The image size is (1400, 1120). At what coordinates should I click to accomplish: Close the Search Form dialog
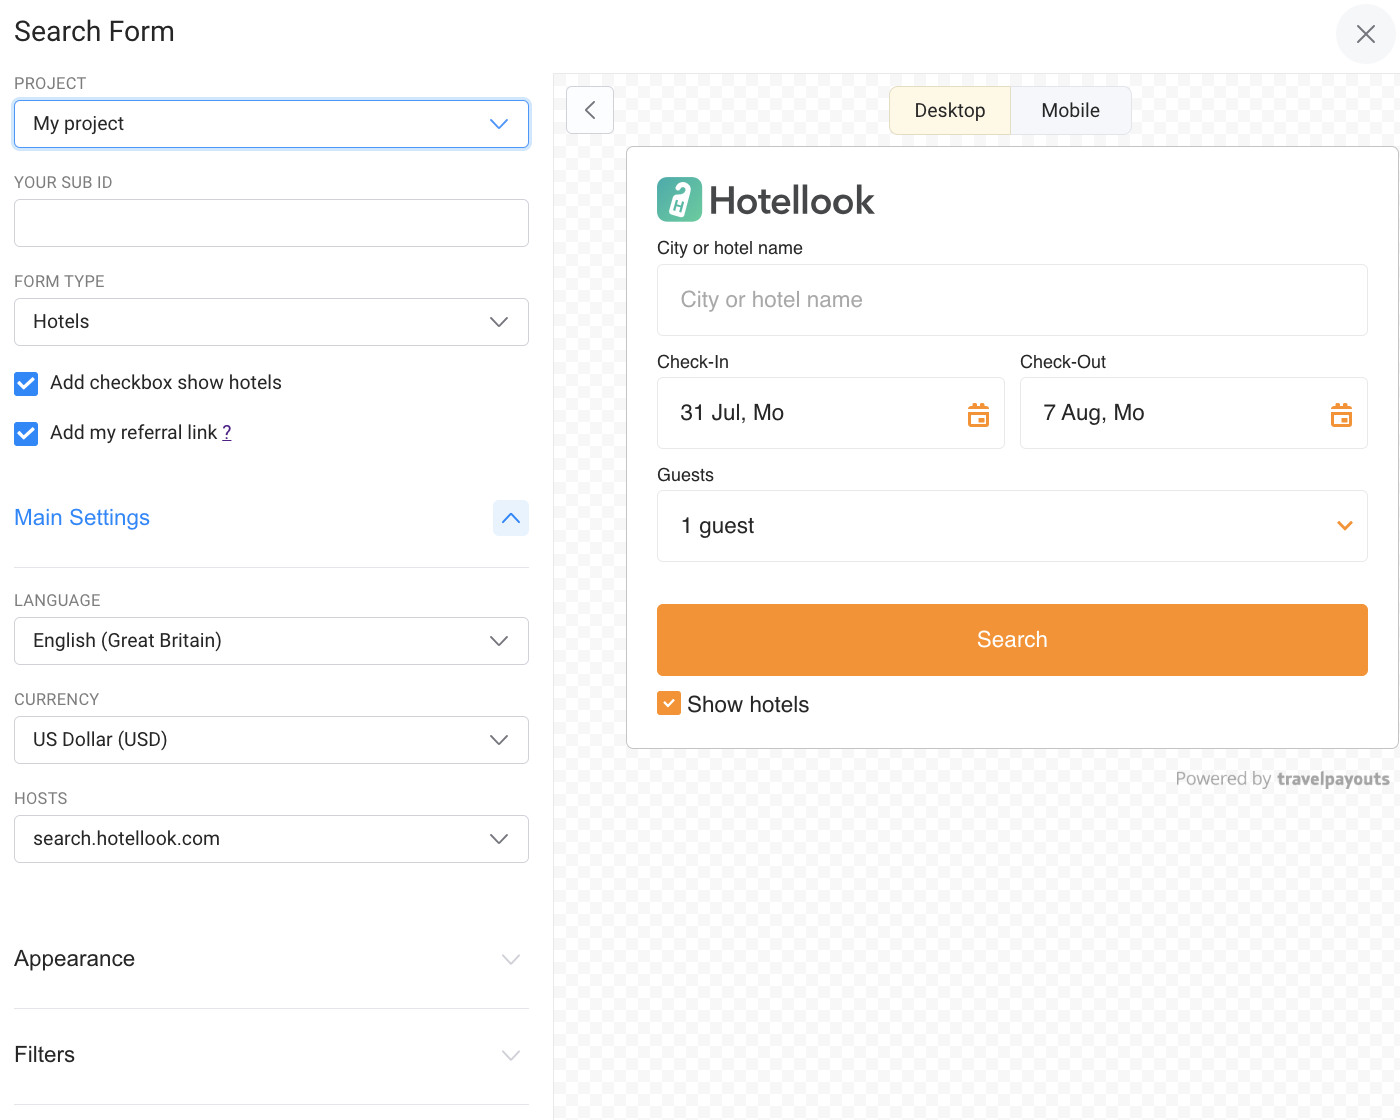click(x=1365, y=34)
